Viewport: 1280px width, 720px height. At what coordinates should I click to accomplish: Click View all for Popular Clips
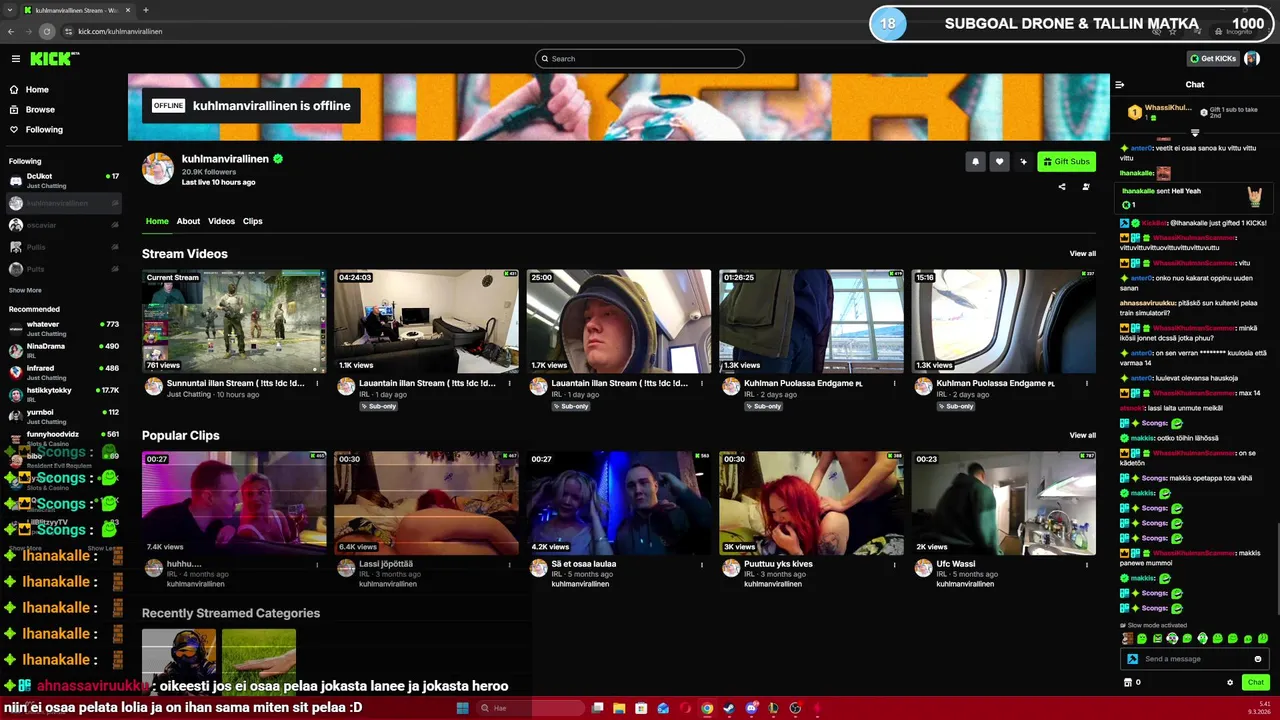tap(1082, 435)
